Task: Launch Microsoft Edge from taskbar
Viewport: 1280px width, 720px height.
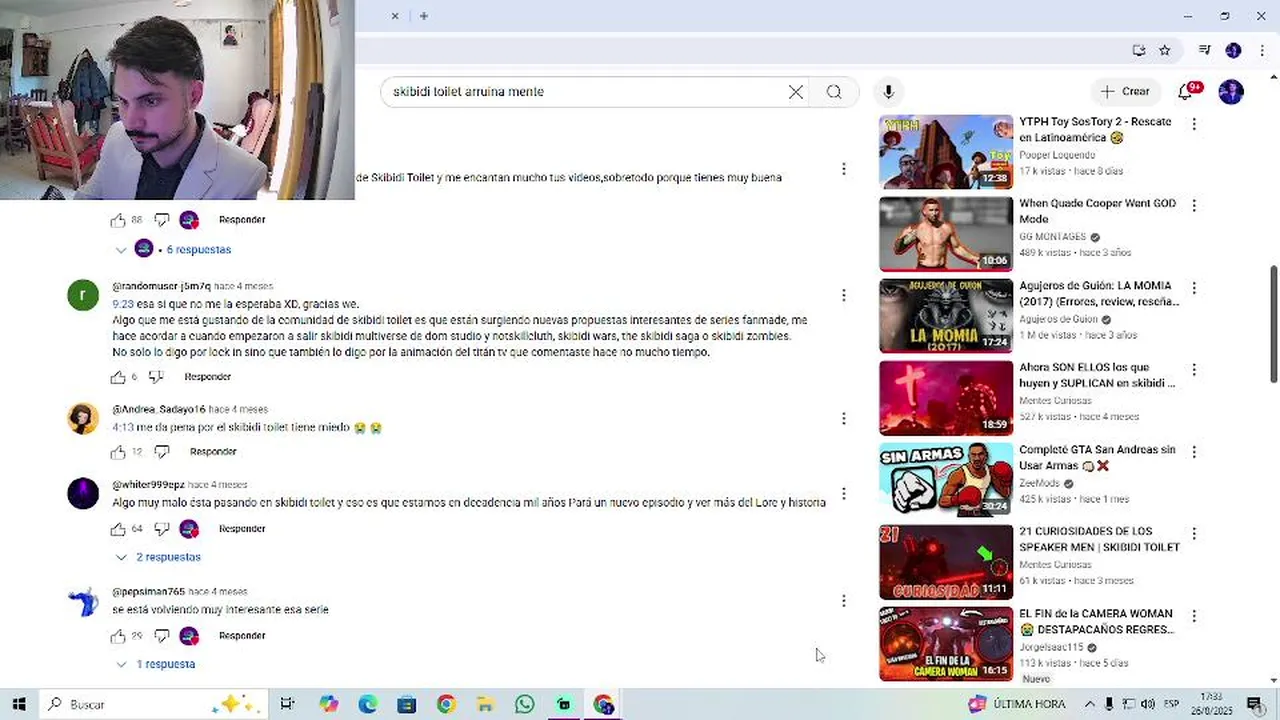Action: click(x=367, y=704)
